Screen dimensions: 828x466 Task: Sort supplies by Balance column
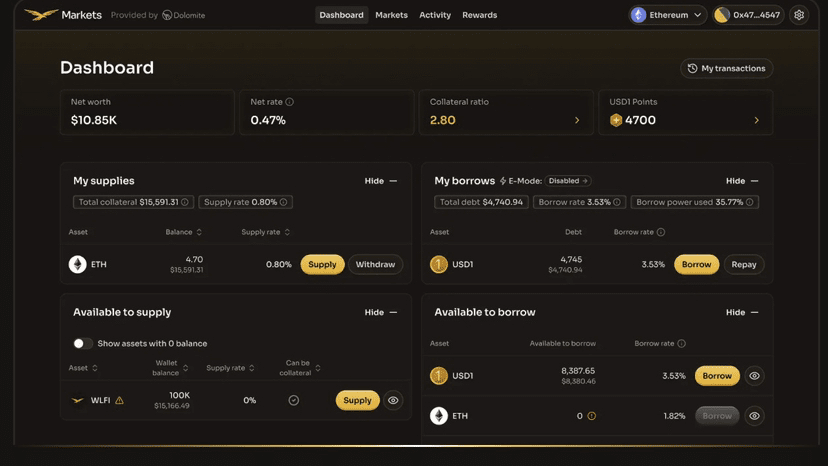pyautogui.click(x=183, y=232)
